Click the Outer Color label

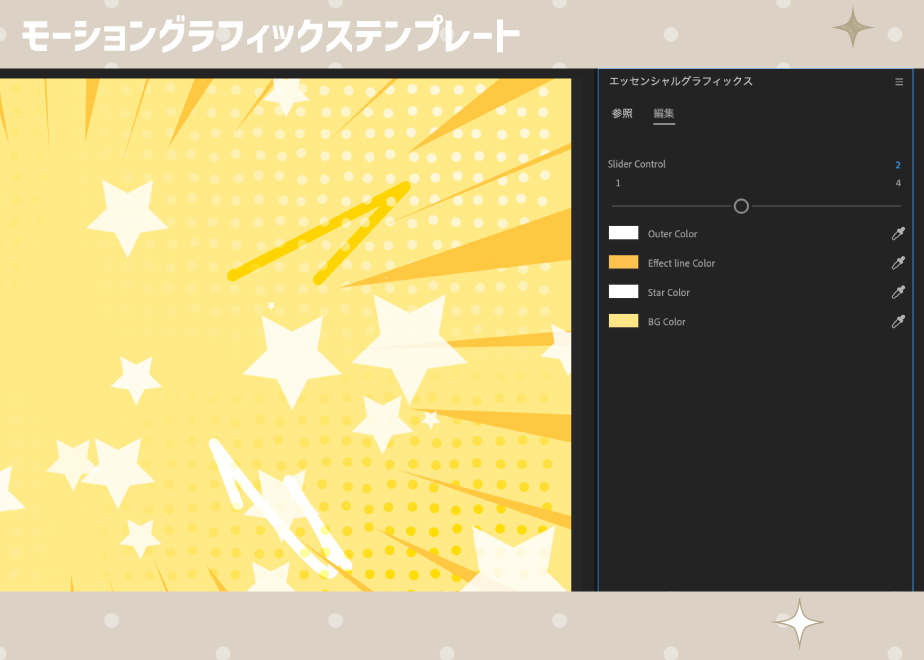tap(672, 234)
